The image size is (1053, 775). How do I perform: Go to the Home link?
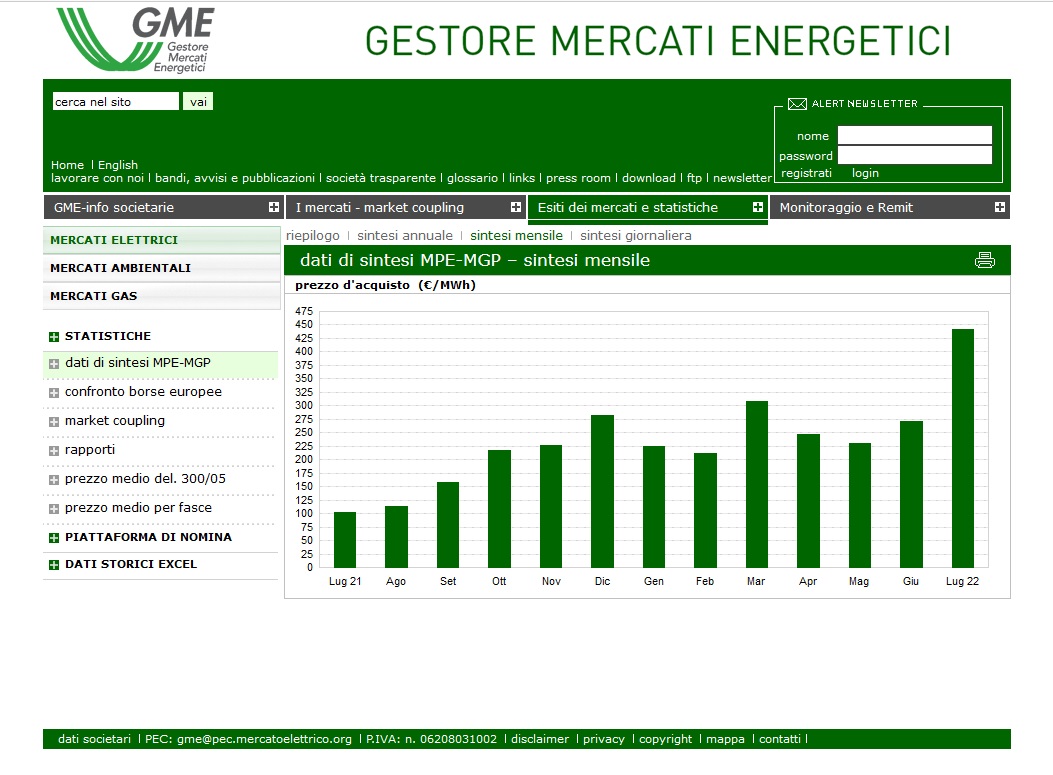pyautogui.click(x=67, y=165)
